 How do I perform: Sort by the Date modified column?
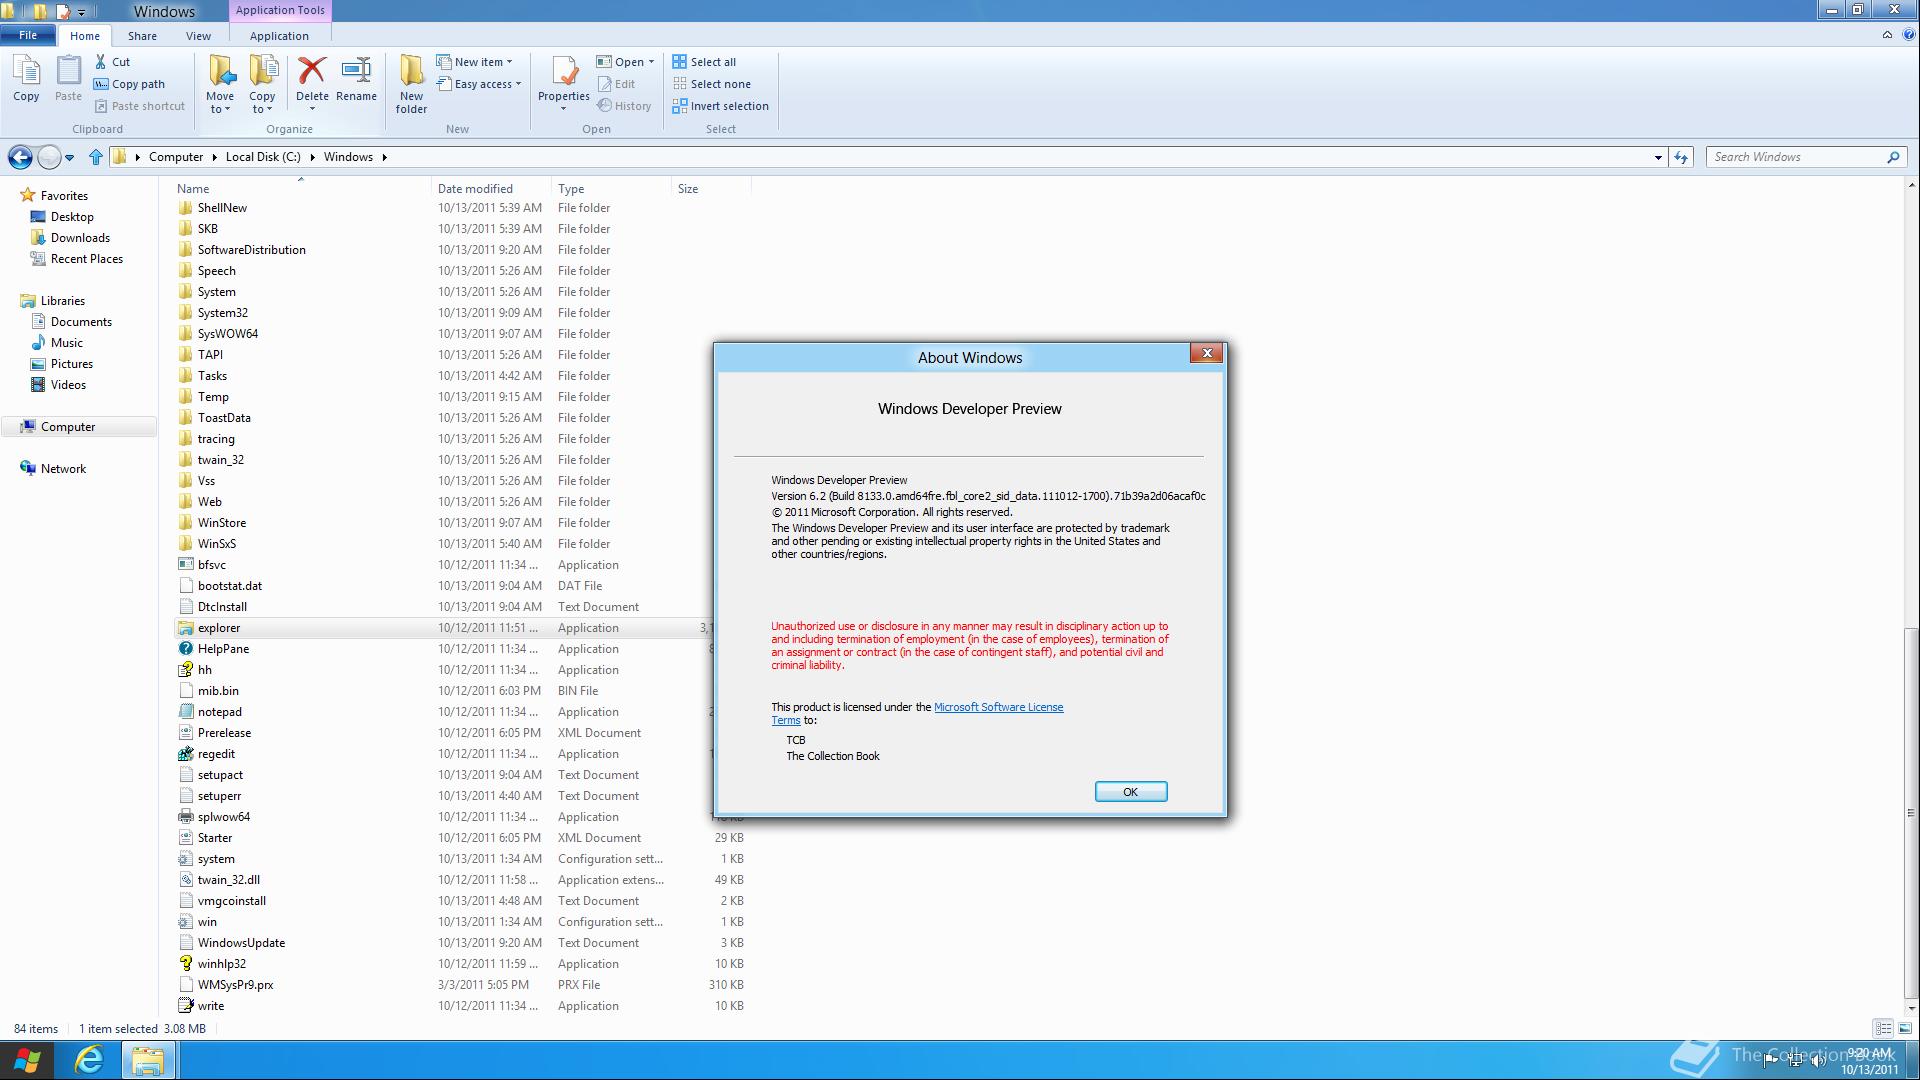coord(491,188)
